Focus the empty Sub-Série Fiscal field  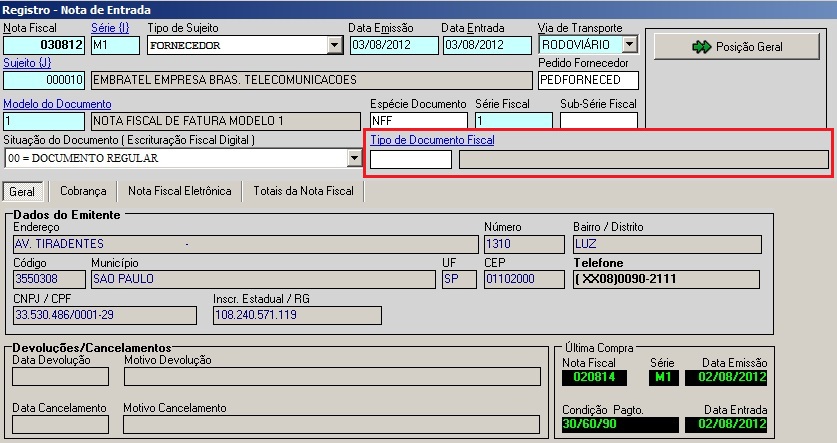pos(598,121)
